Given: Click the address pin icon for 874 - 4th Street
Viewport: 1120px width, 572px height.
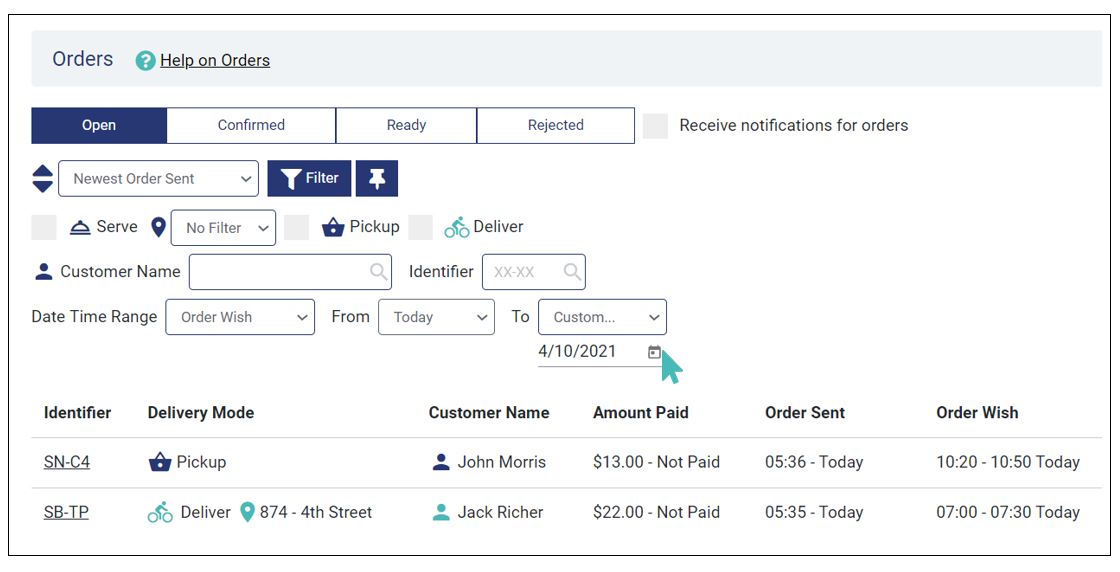Looking at the screenshot, I should point(247,513).
